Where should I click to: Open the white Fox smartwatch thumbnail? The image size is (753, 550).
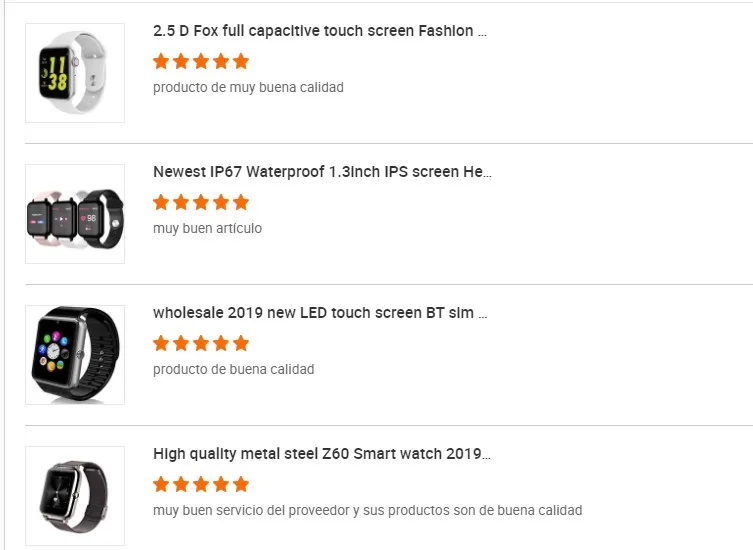click(x=75, y=73)
